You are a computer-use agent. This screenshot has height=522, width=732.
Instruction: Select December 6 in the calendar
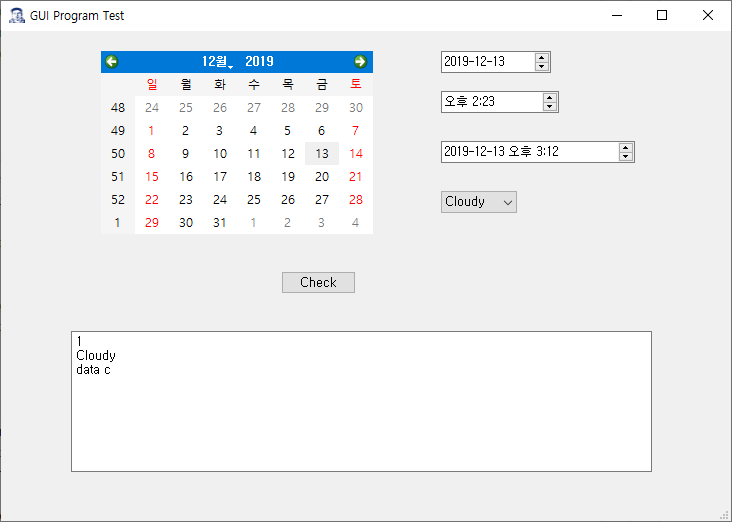[322, 131]
